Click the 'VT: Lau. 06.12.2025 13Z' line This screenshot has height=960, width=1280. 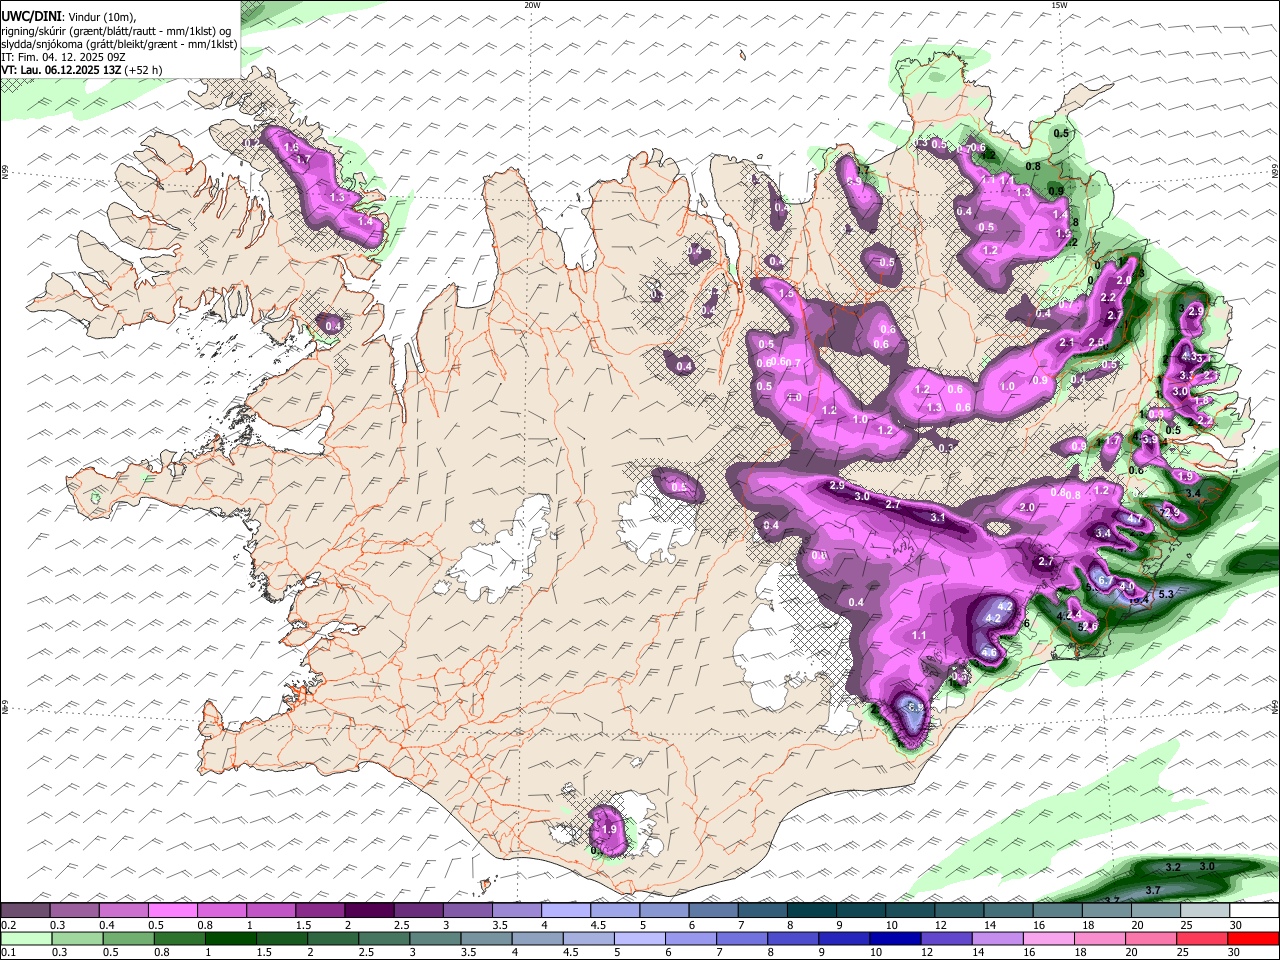click(82, 70)
